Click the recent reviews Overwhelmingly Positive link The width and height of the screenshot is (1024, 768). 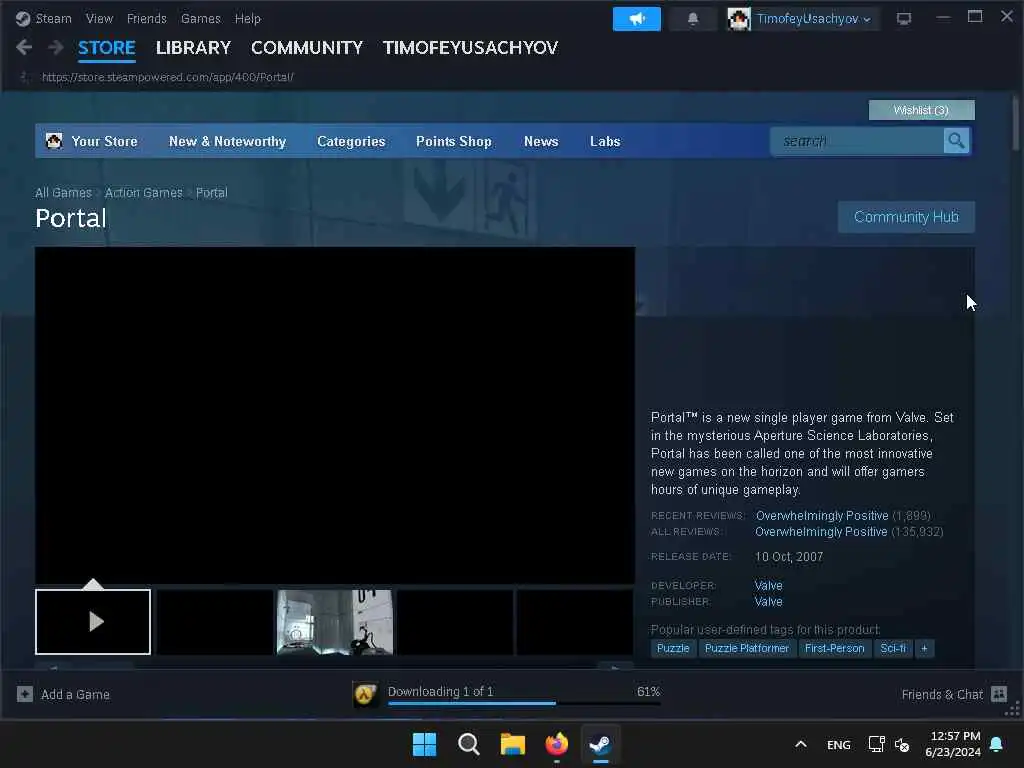[822, 516]
